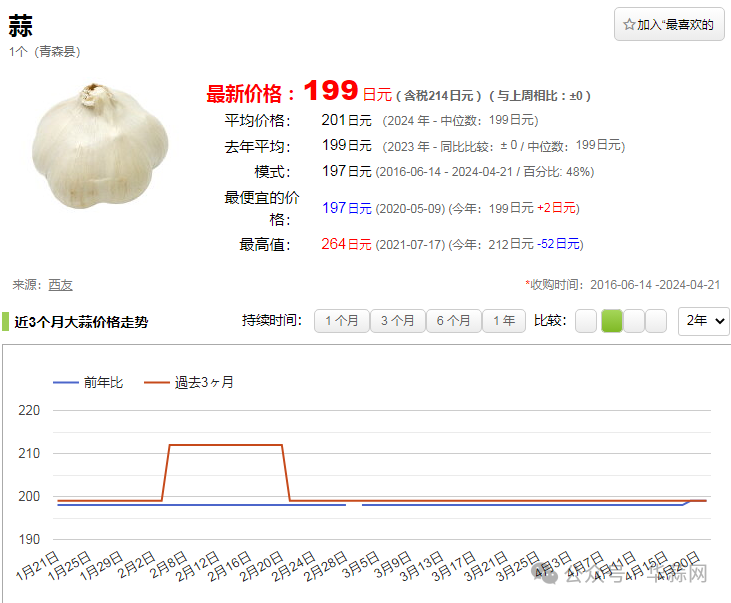Toggle the third comparison box
The width and height of the screenshot is (731, 603).
pos(634,321)
